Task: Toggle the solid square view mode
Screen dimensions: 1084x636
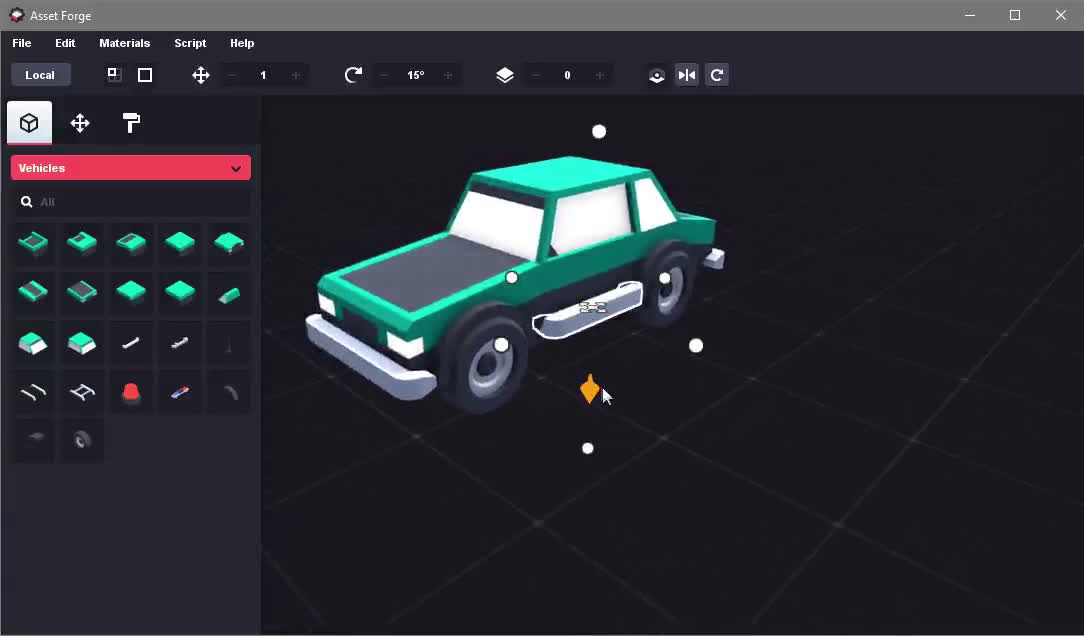Action: (x=145, y=75)
